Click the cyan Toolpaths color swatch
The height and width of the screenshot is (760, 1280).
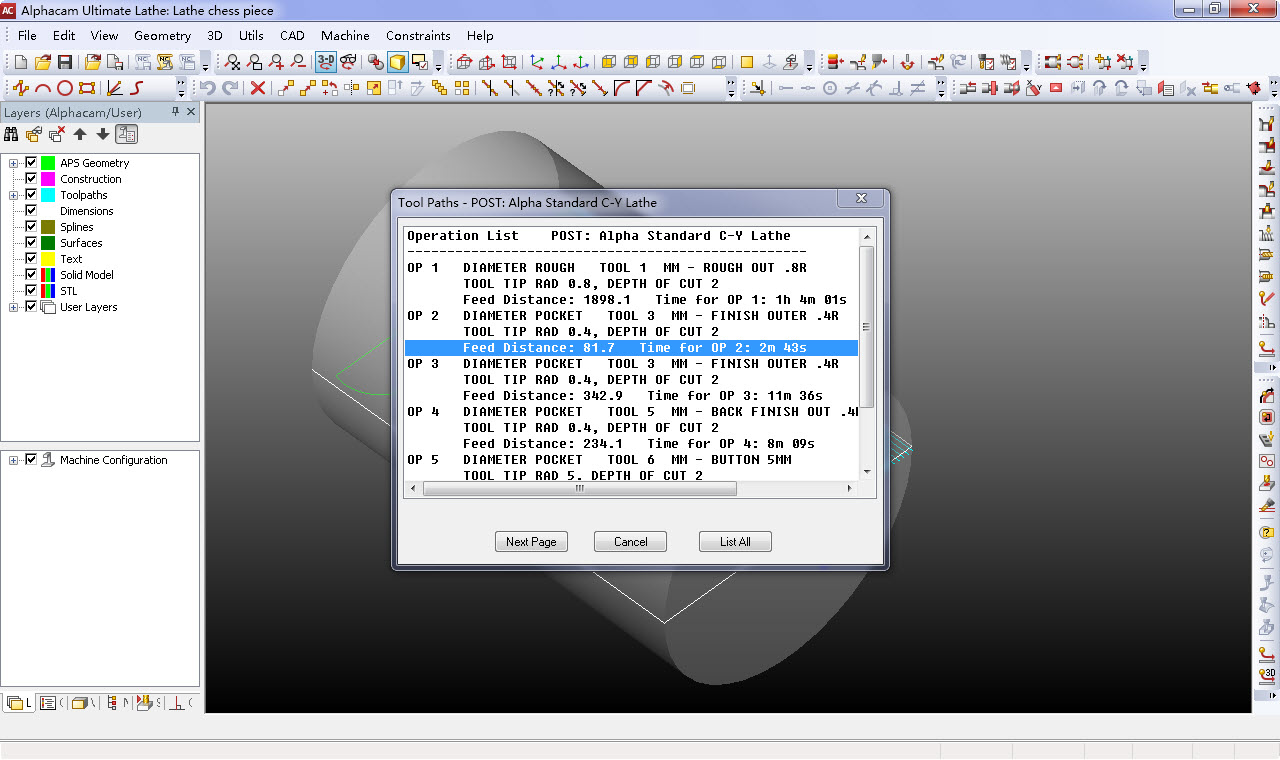coord(48,195)
